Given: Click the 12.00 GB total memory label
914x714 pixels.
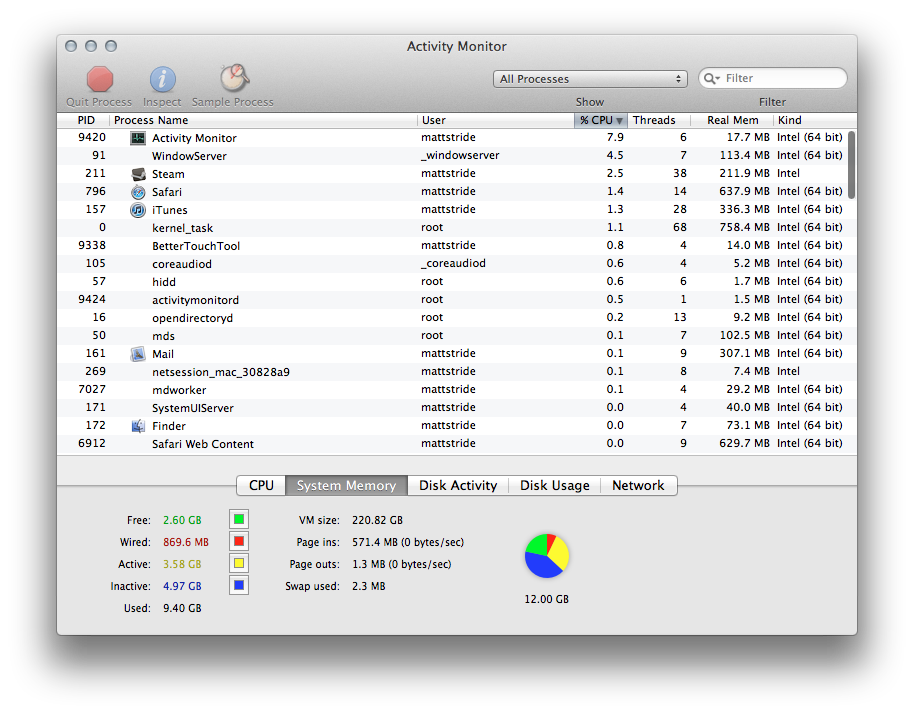Looking at the screenshot, I should coord(546,599).
